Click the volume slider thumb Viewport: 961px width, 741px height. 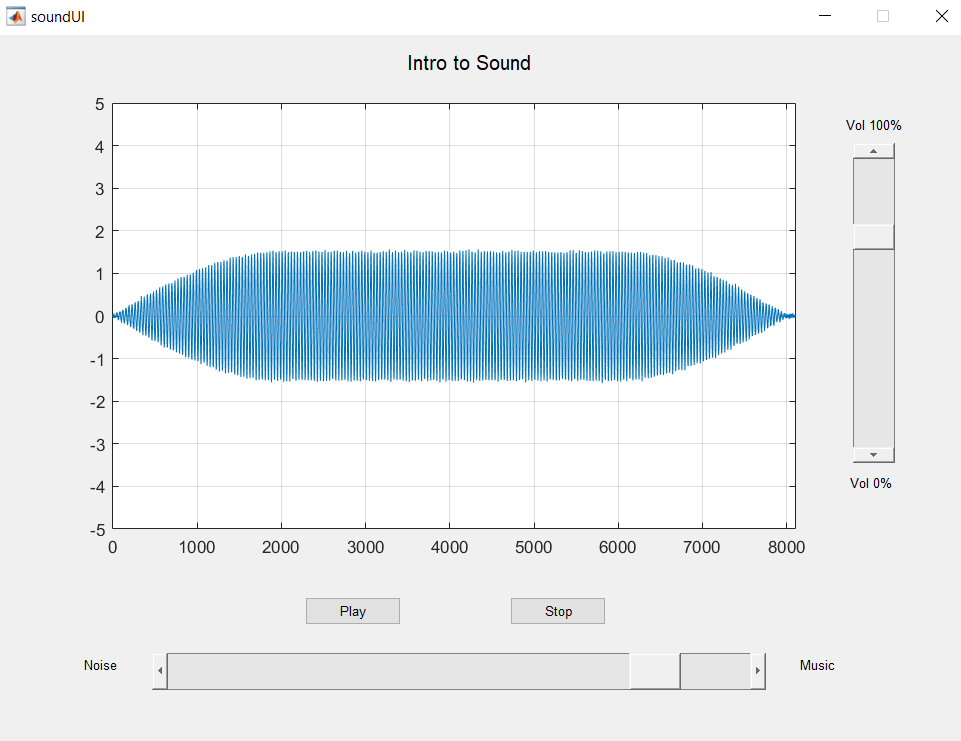coord(873,237)
